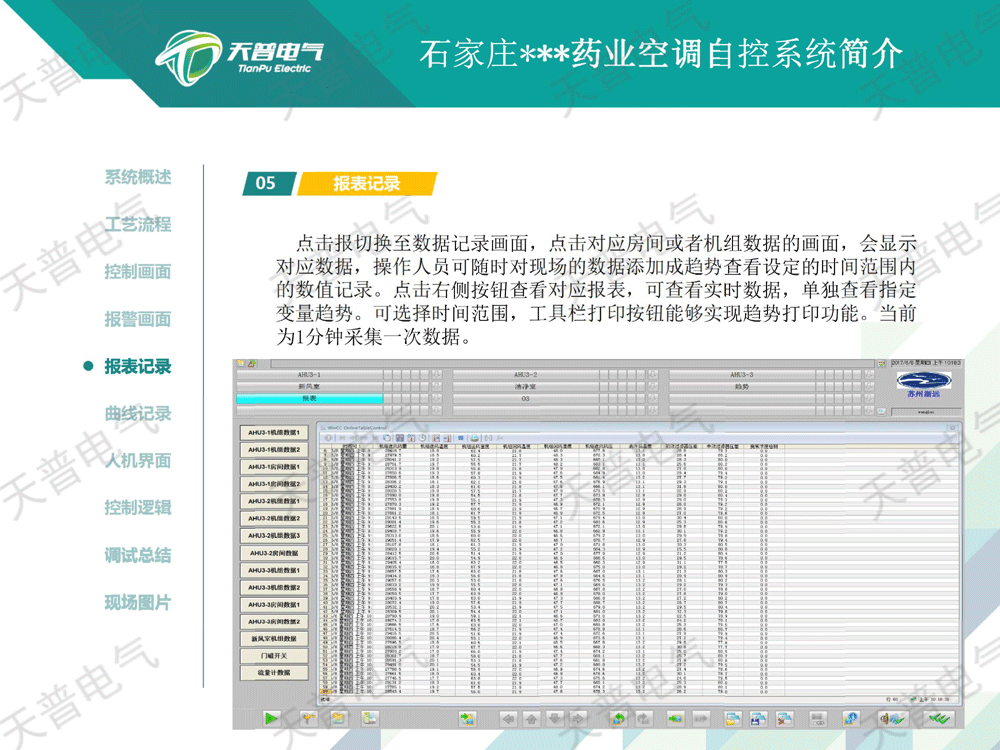Click the key icon in the bottom toolbar

(309, 719)
